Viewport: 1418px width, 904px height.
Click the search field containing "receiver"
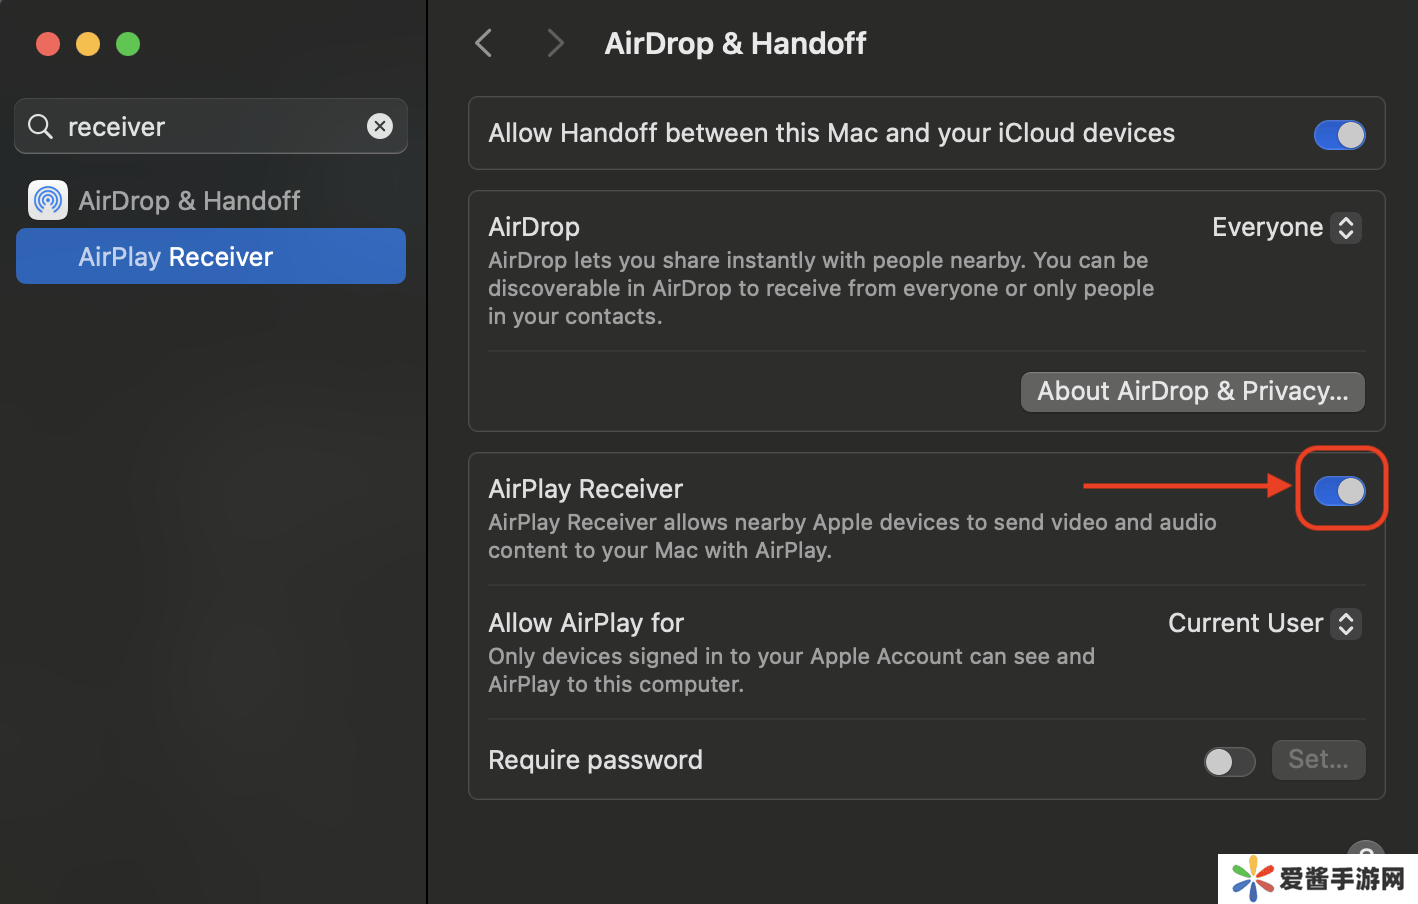[210, 127]
